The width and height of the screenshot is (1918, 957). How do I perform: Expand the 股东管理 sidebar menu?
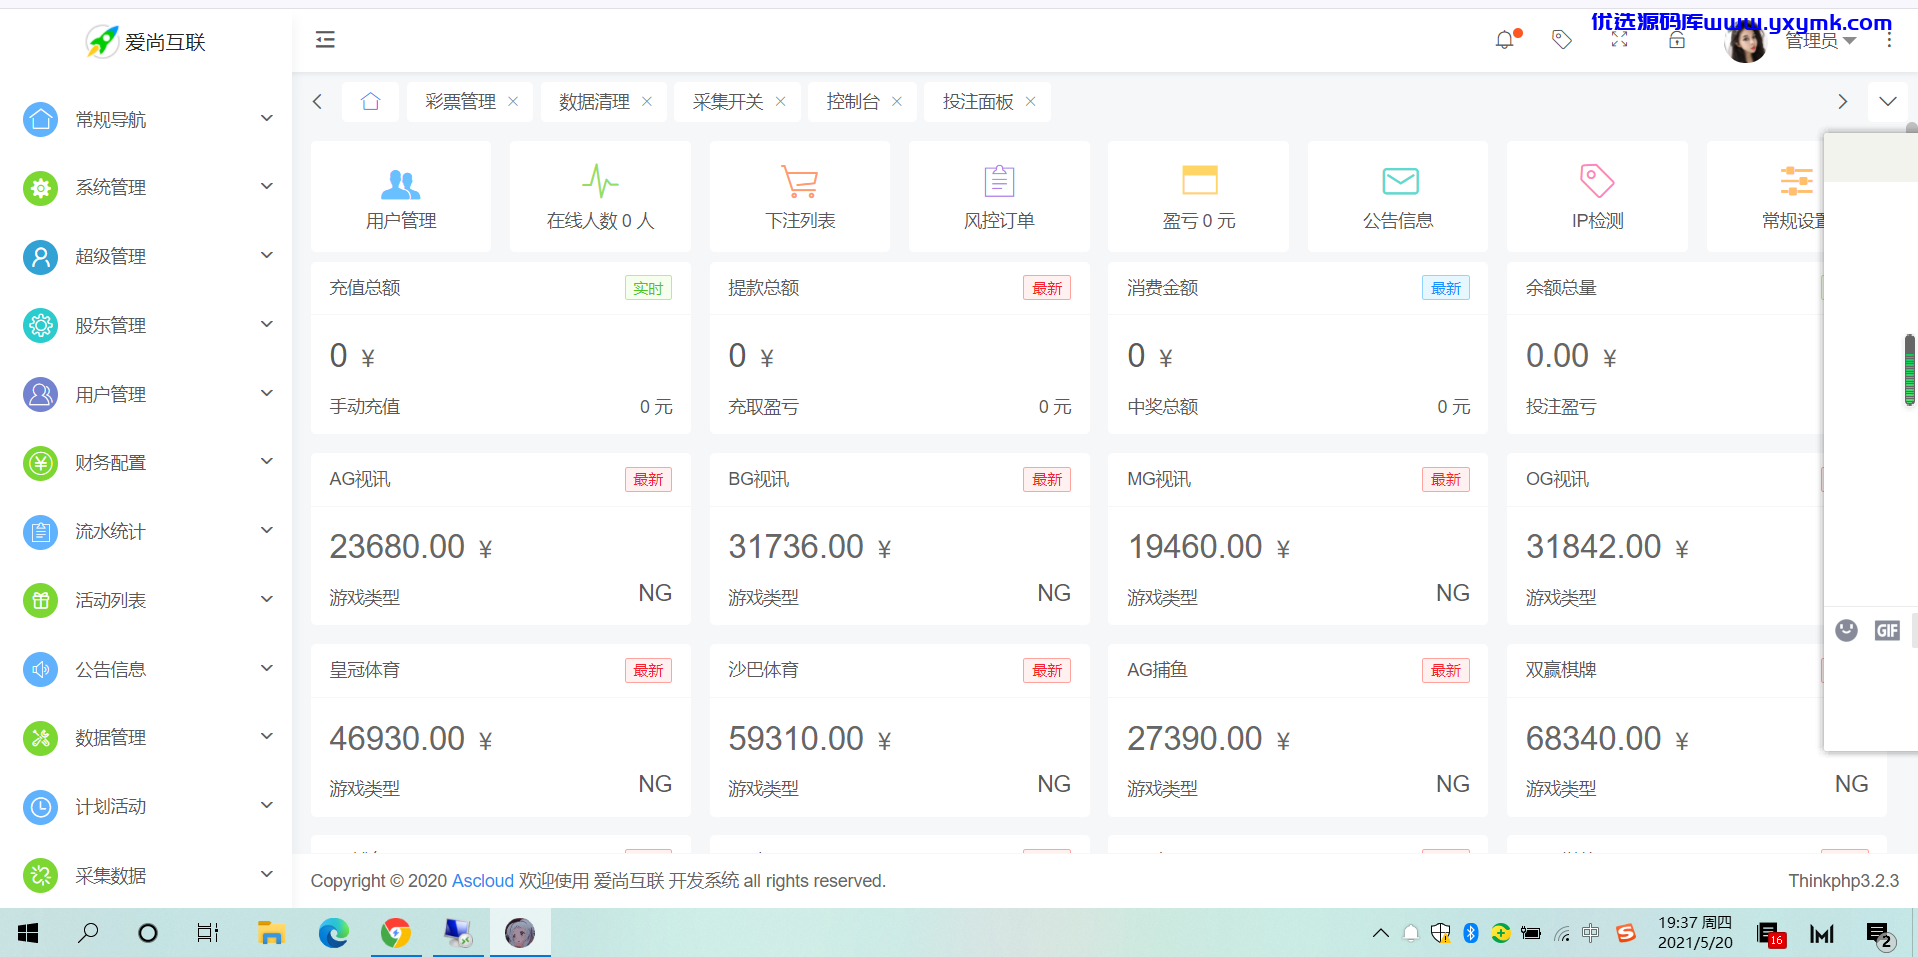pos(146,325)
